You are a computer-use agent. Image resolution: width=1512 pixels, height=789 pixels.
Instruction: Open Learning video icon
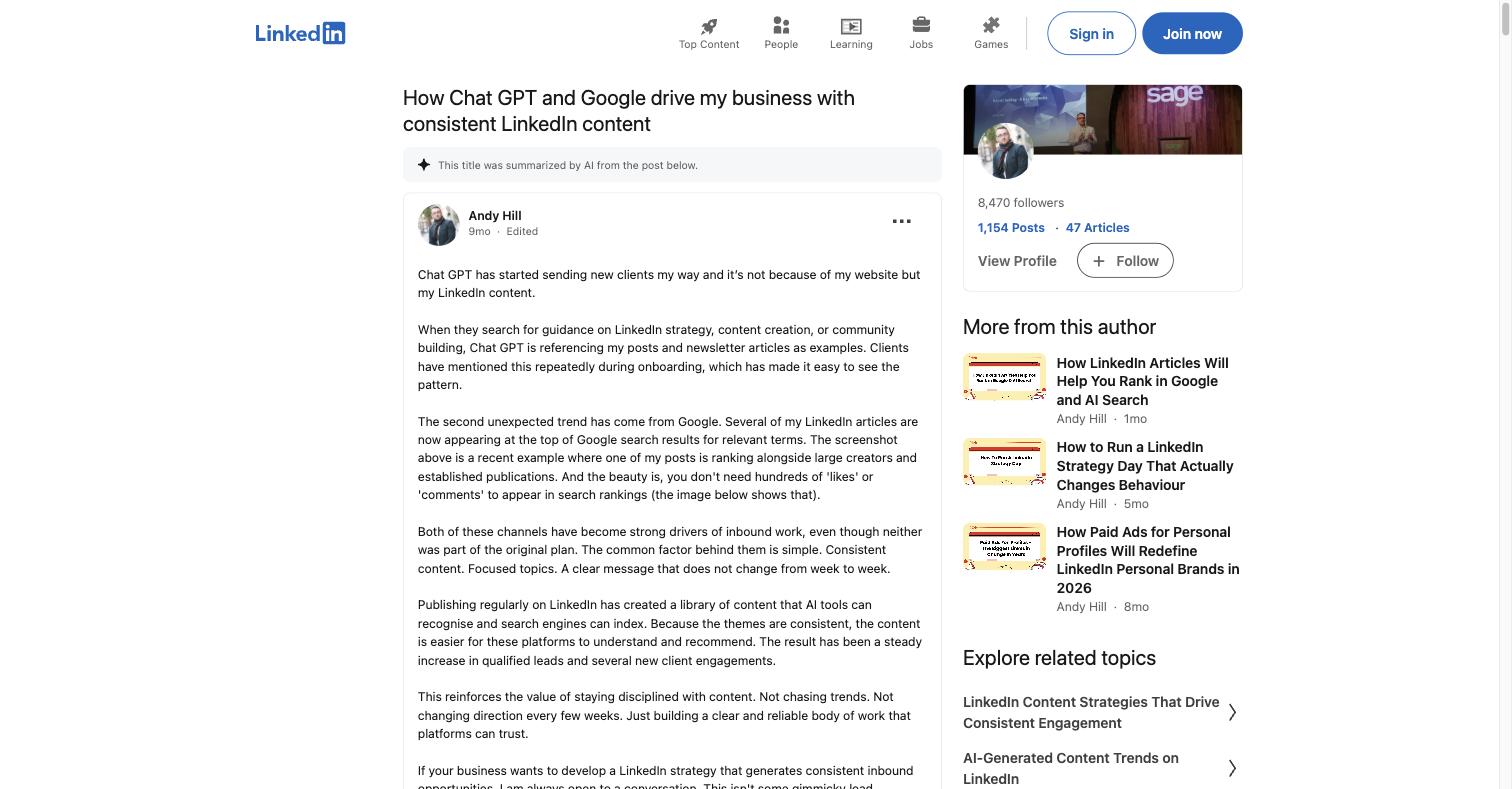[851, 26]
